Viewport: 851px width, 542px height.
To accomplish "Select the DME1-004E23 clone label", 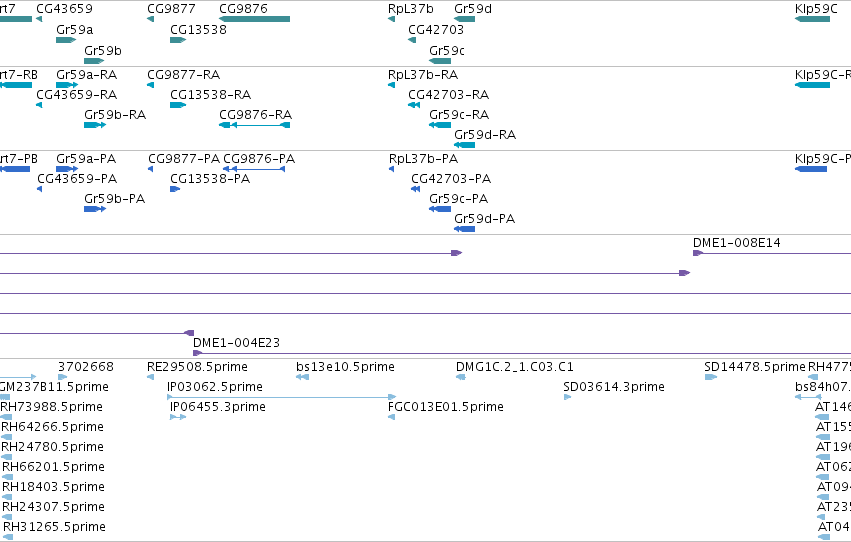I will tap(236, 342).
